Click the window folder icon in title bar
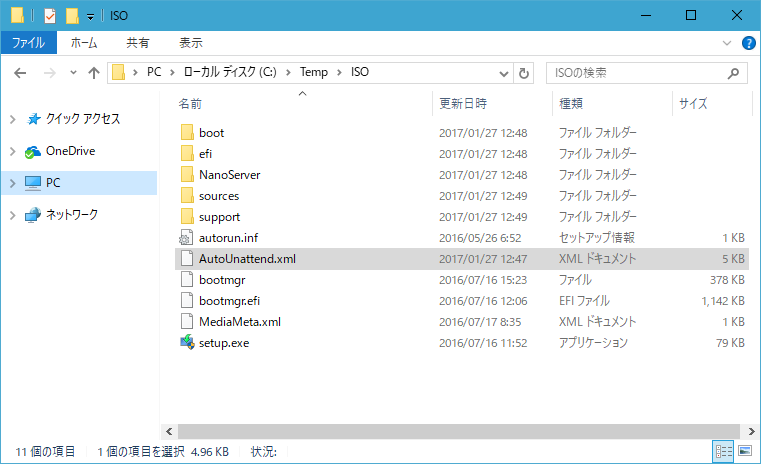 coord(17,16)
